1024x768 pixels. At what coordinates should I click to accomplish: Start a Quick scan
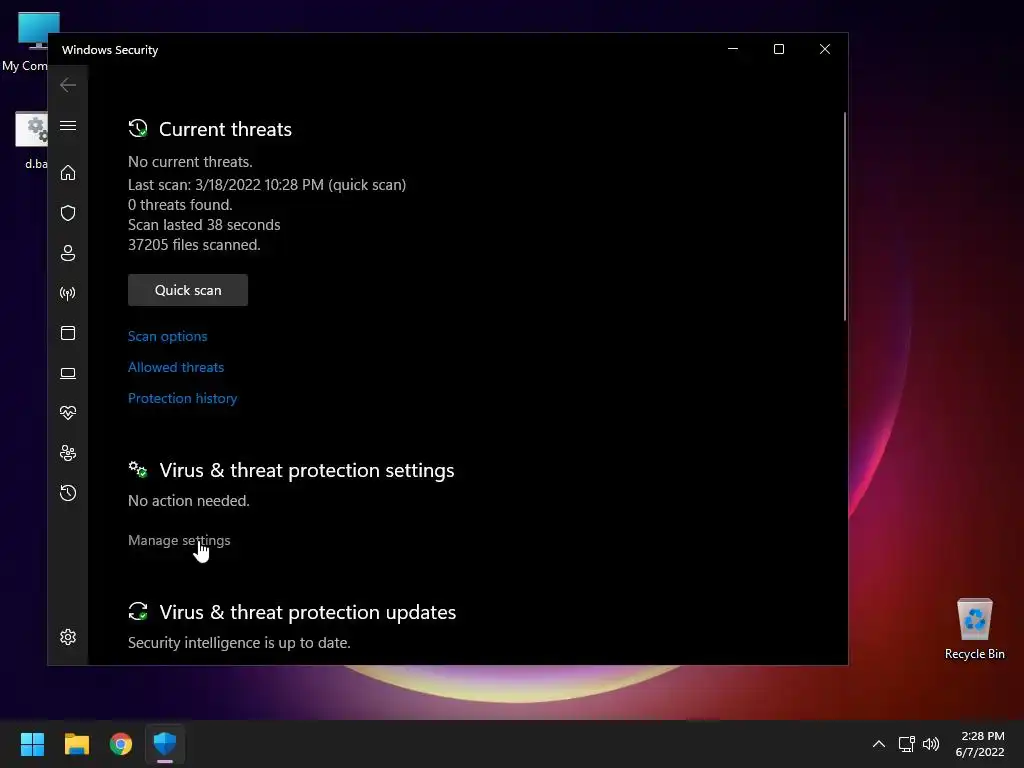188,290
